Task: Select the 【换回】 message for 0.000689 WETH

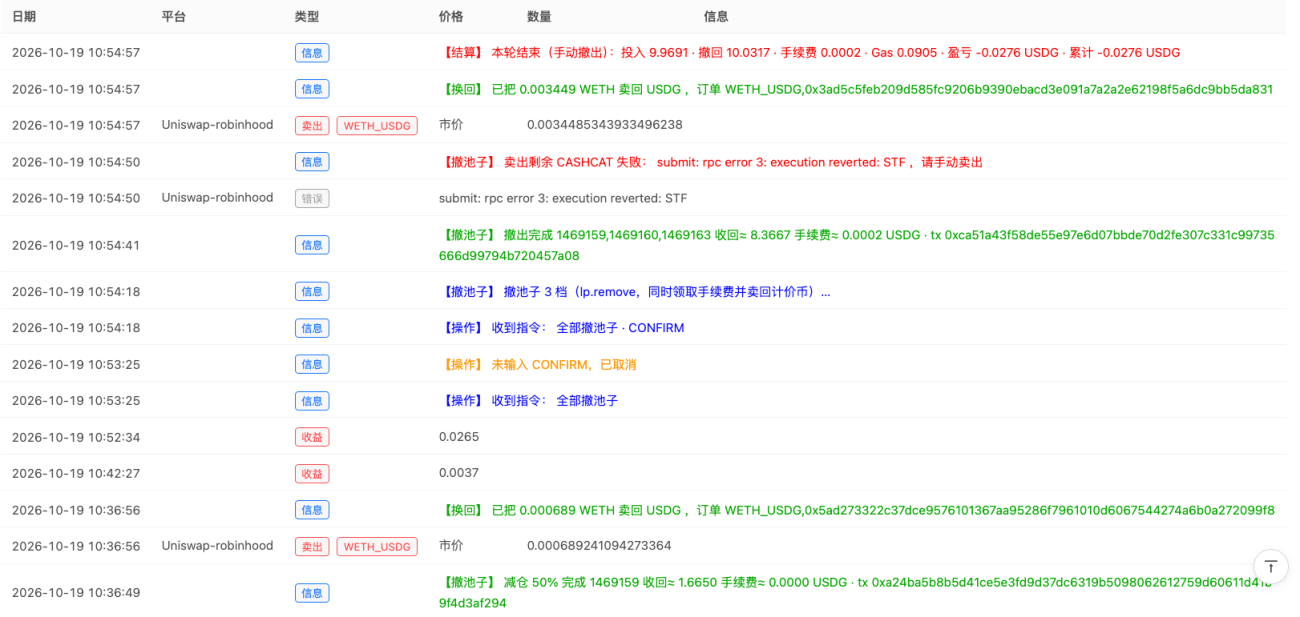Action: 857,510
